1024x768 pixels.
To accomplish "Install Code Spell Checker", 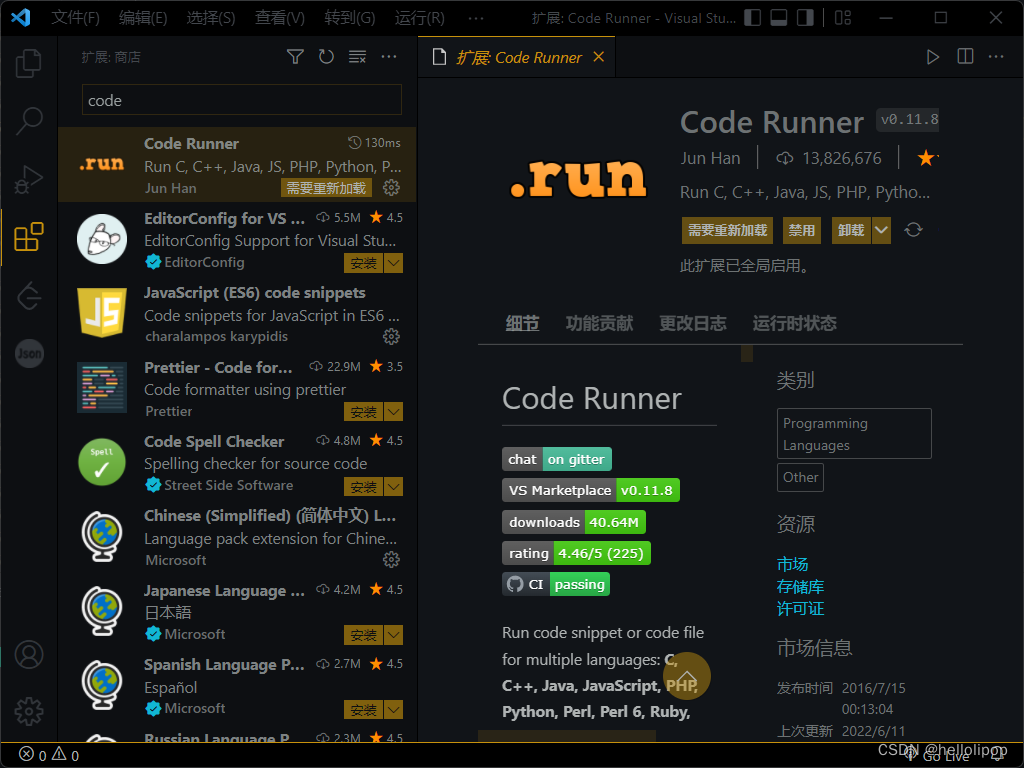I will (x=364, y=487).
